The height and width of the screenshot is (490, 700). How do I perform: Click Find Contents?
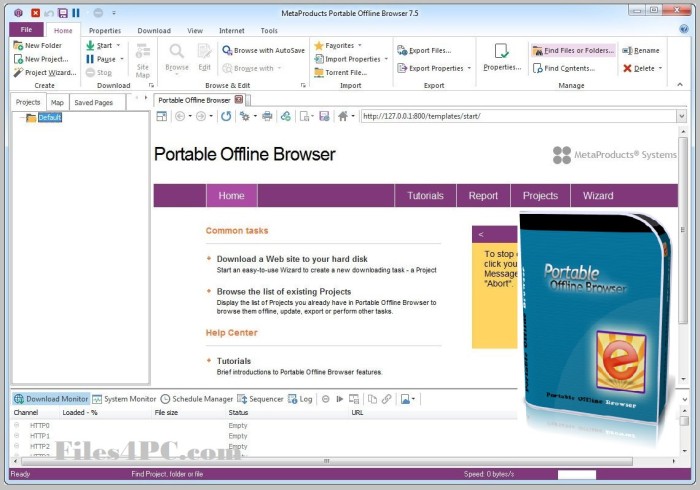click(x=564, y=68)
